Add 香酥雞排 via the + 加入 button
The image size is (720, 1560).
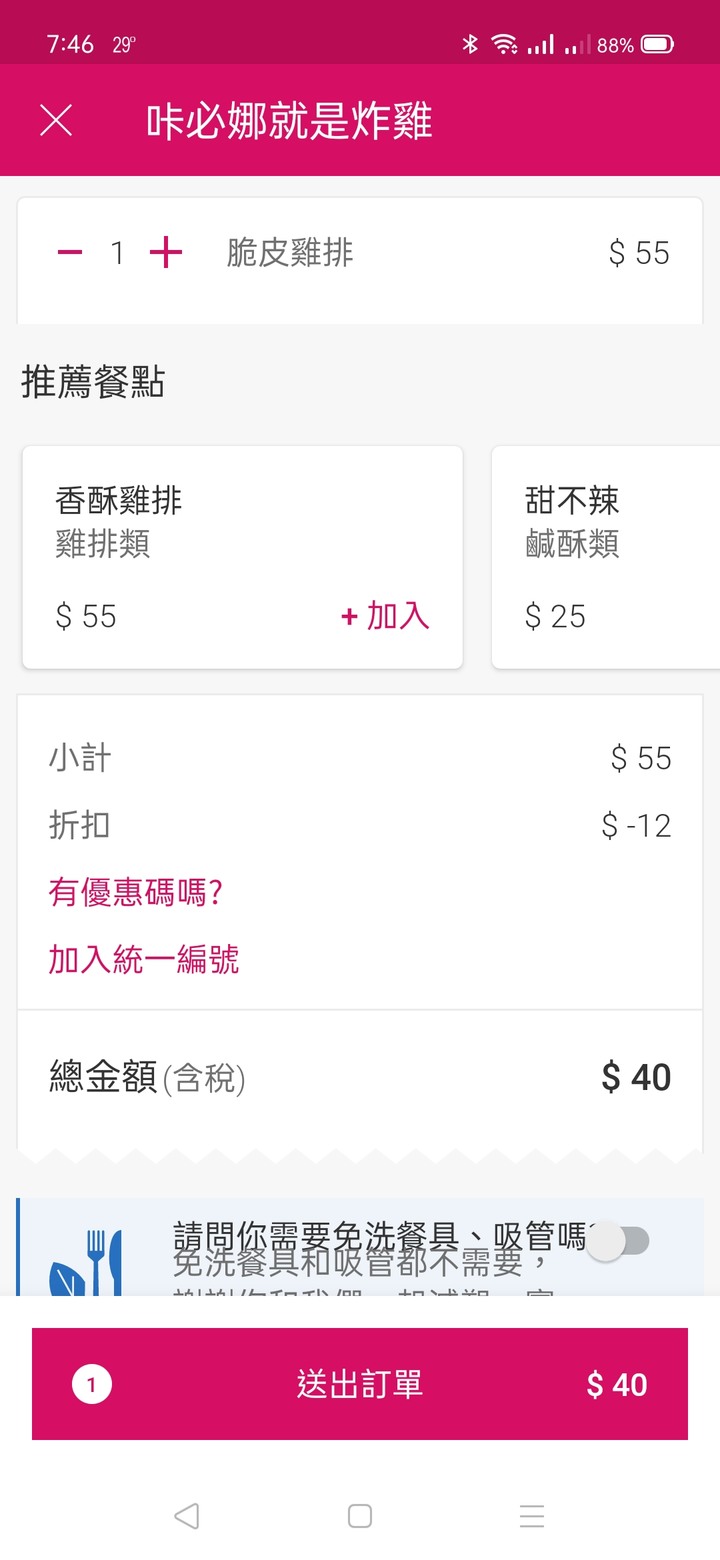[x=385, y=616]
